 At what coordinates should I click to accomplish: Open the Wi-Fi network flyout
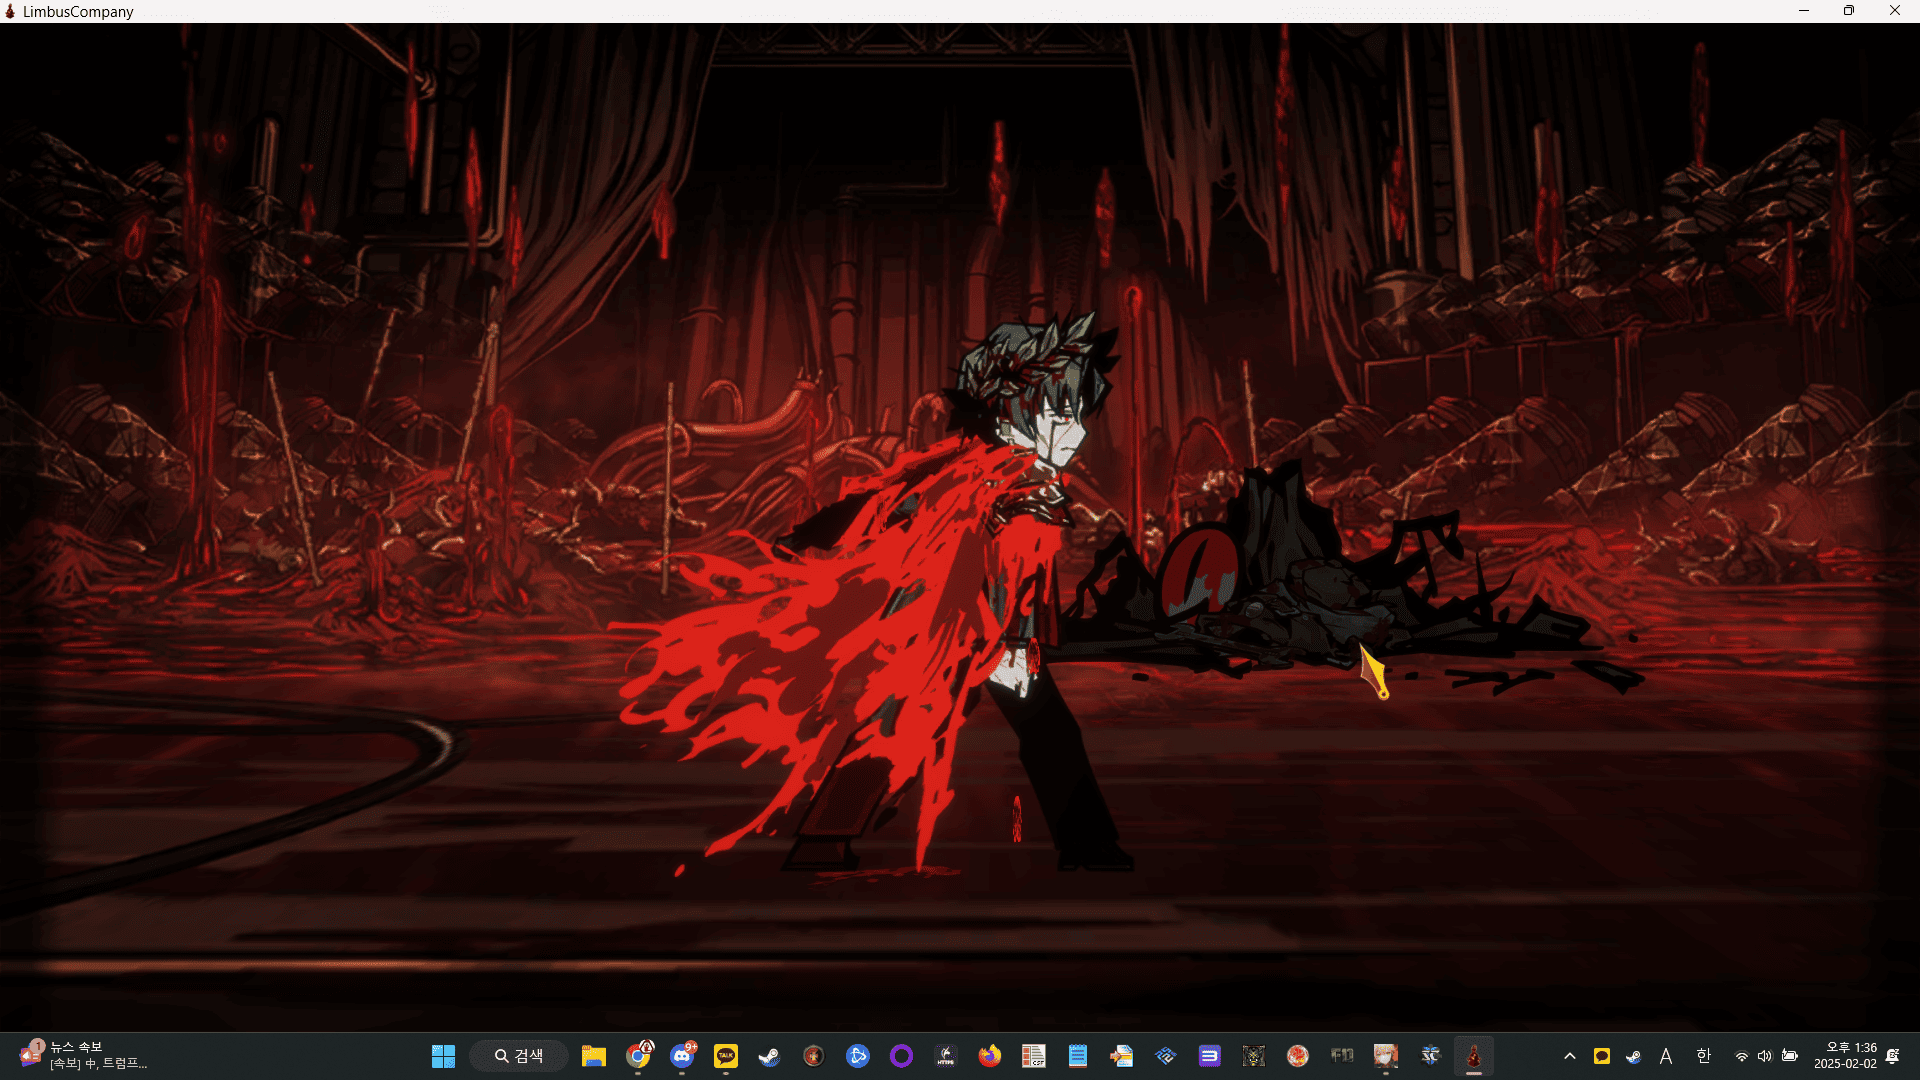(1742, 1056)
